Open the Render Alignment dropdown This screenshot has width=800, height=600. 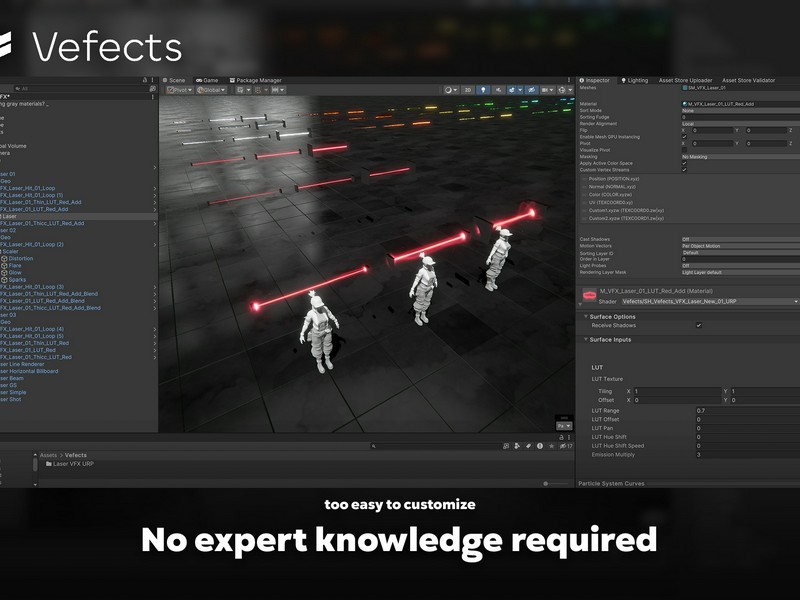click(740, 123)
